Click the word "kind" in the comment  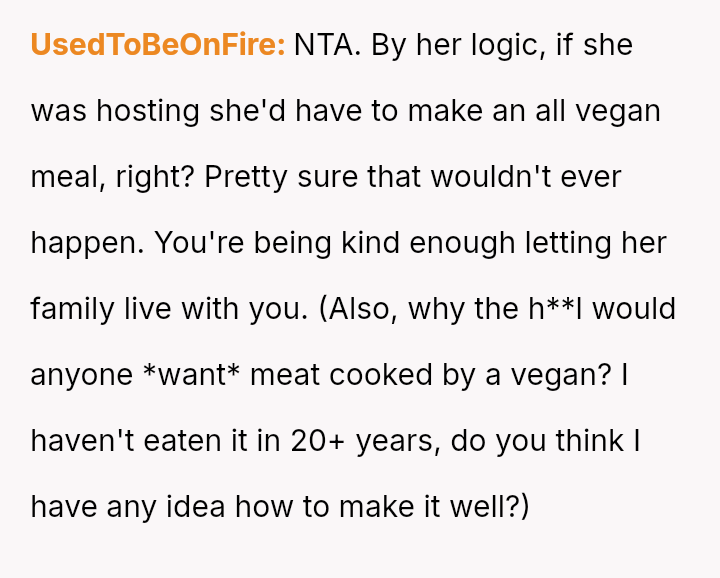[x=387, y=242]
